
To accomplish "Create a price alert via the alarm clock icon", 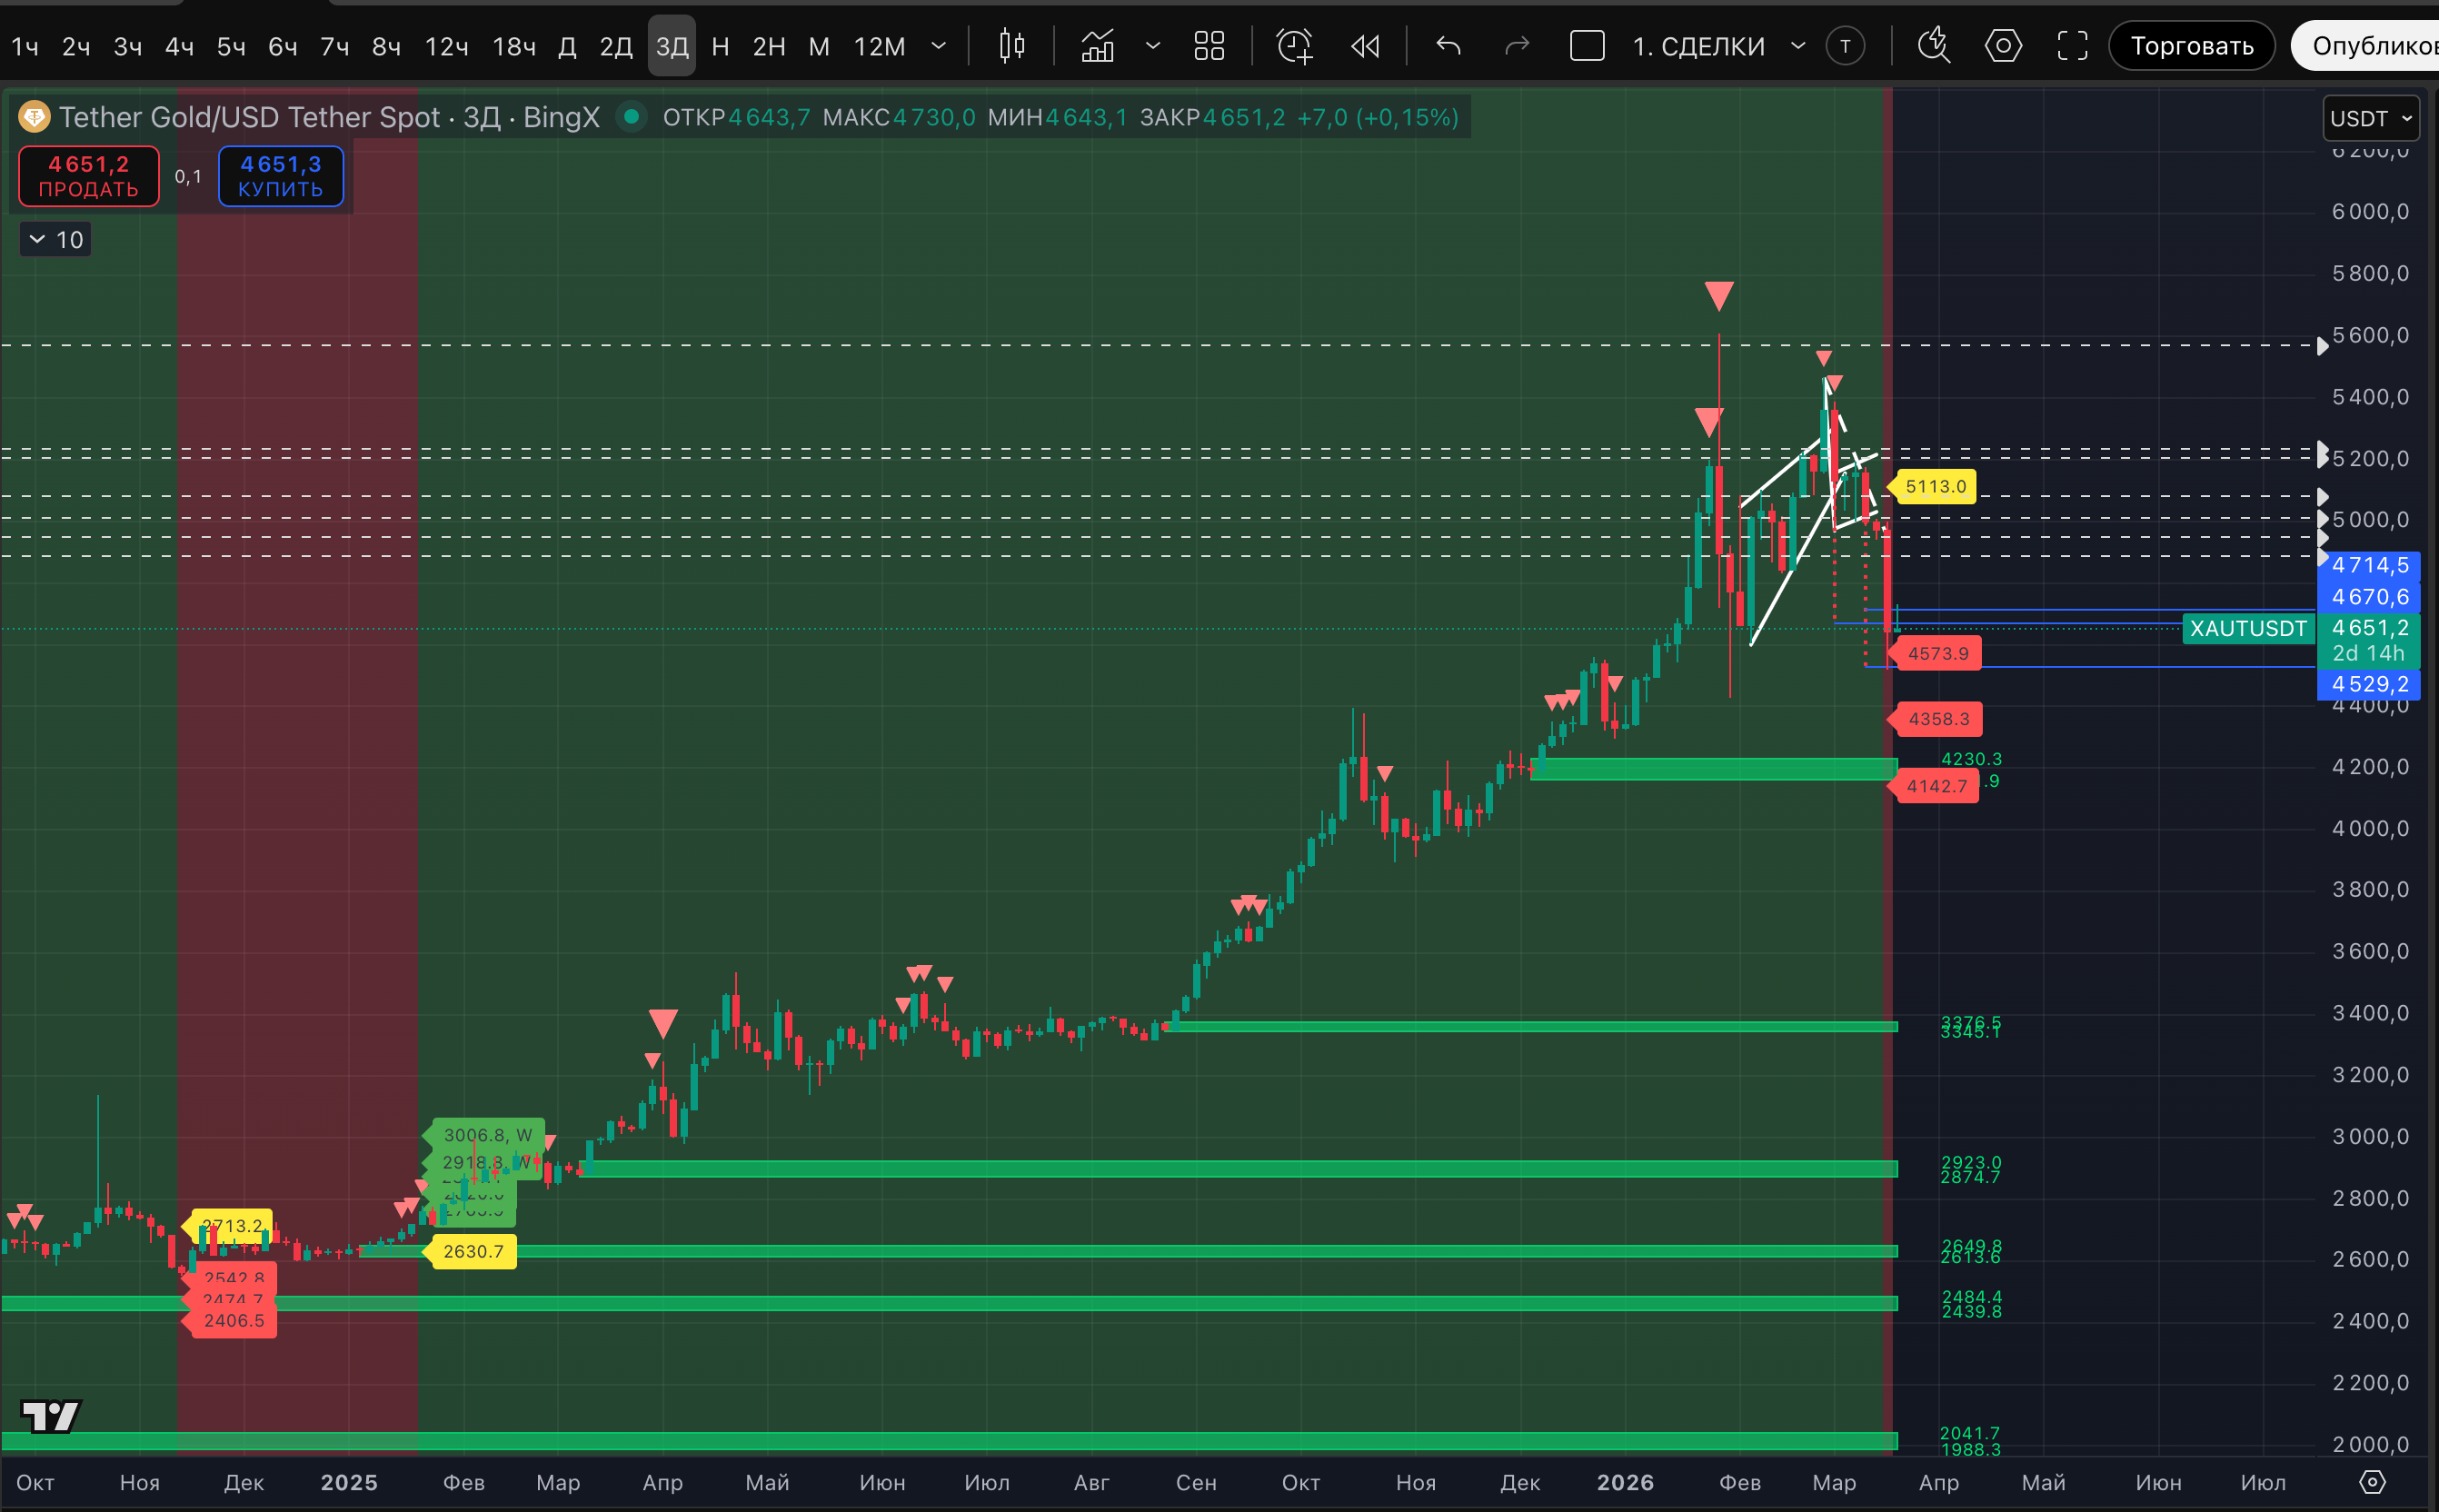I will coord(1294,46).
